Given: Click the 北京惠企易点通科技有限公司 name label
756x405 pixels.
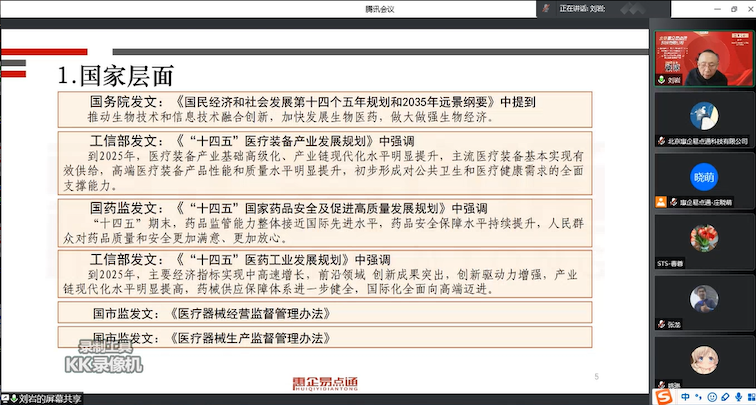Looking at the screenshot, I should (707, 141).
